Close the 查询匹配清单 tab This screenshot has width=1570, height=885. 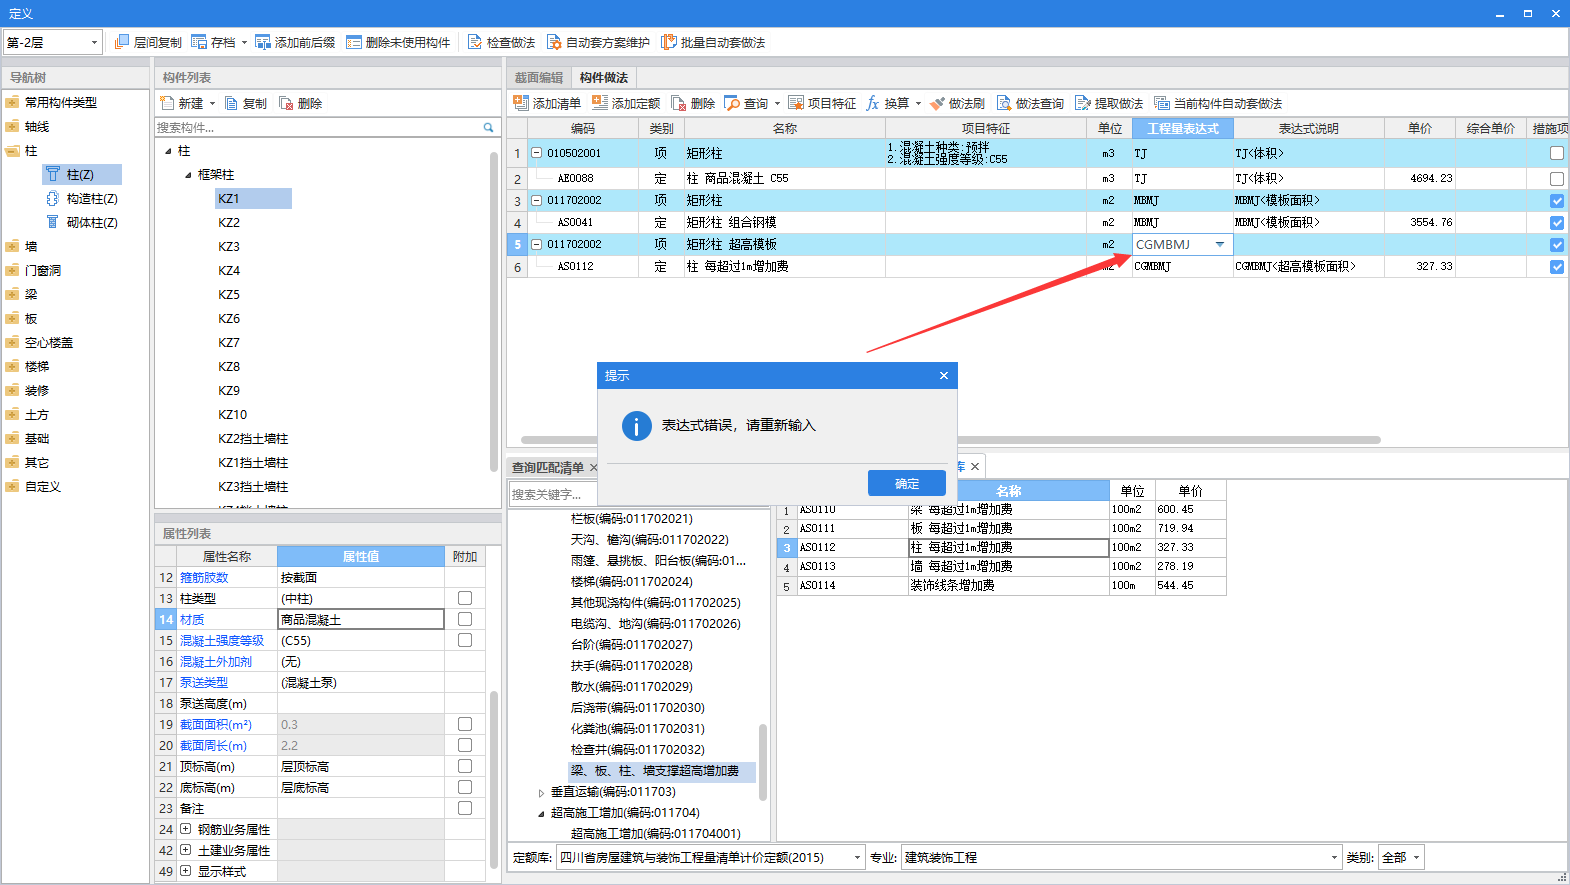coord(593,468)
